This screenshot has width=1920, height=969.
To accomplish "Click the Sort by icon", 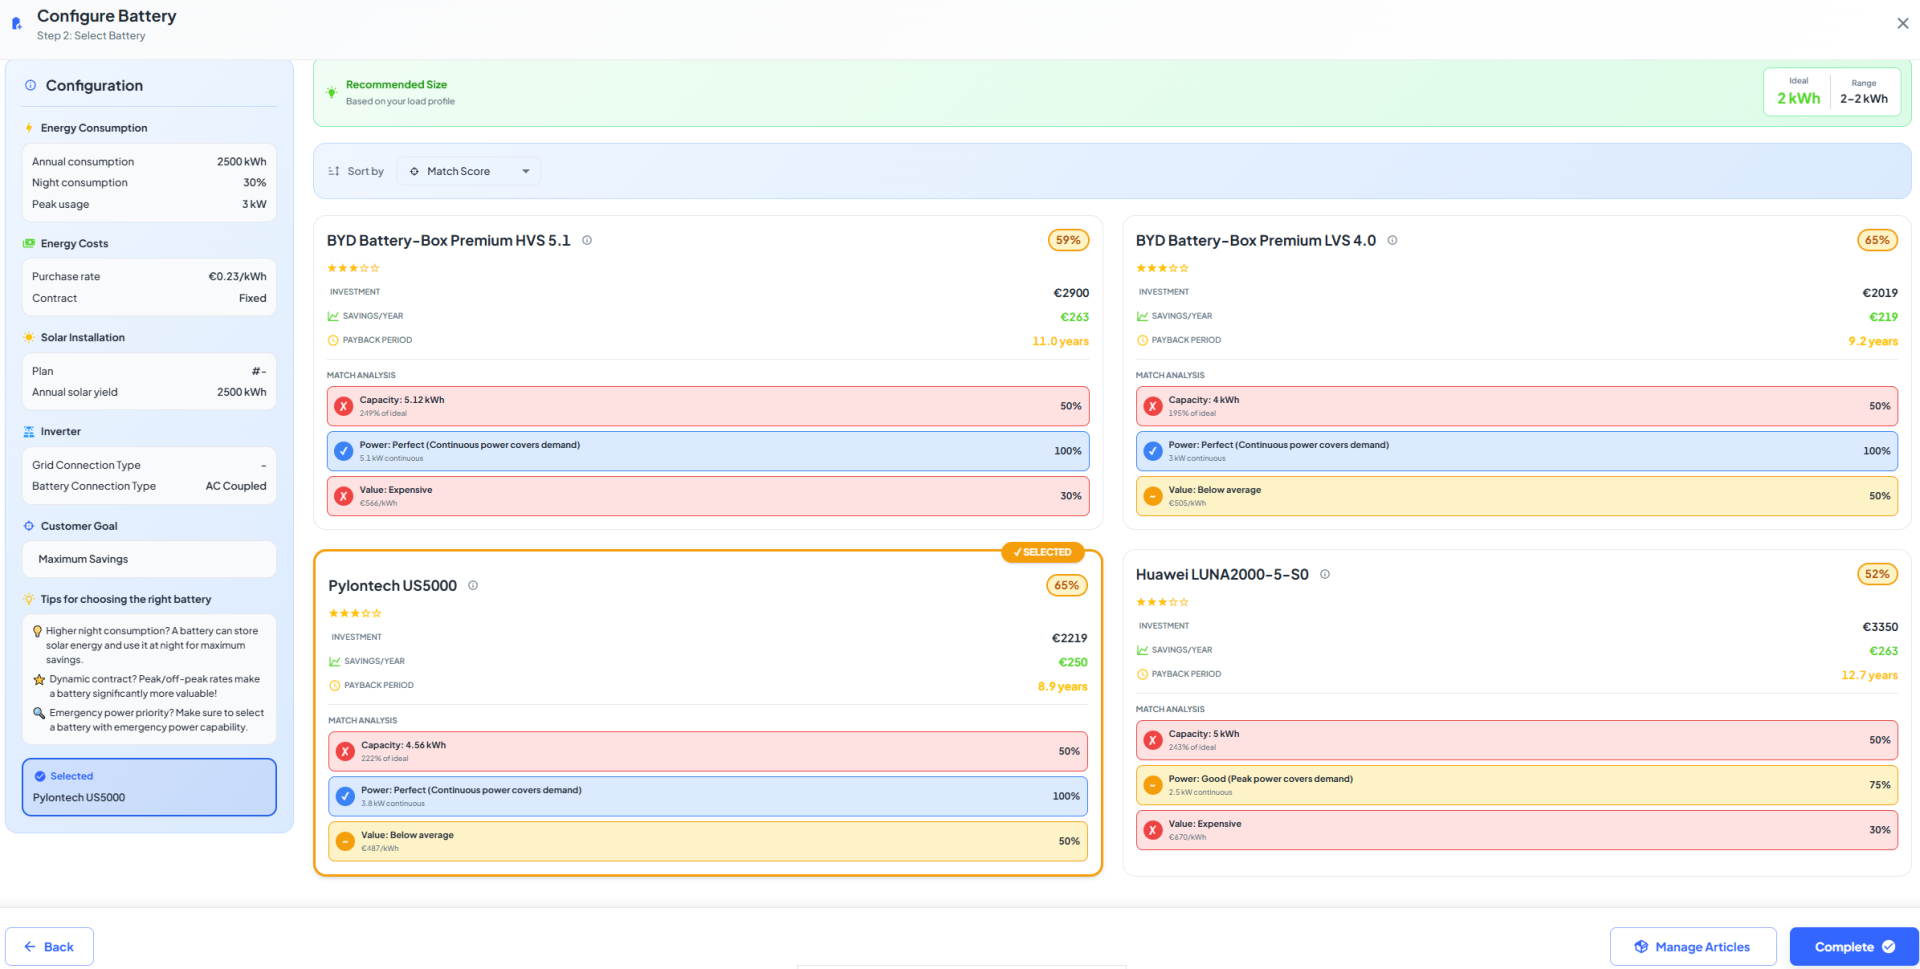I will (x=333, y=171).
